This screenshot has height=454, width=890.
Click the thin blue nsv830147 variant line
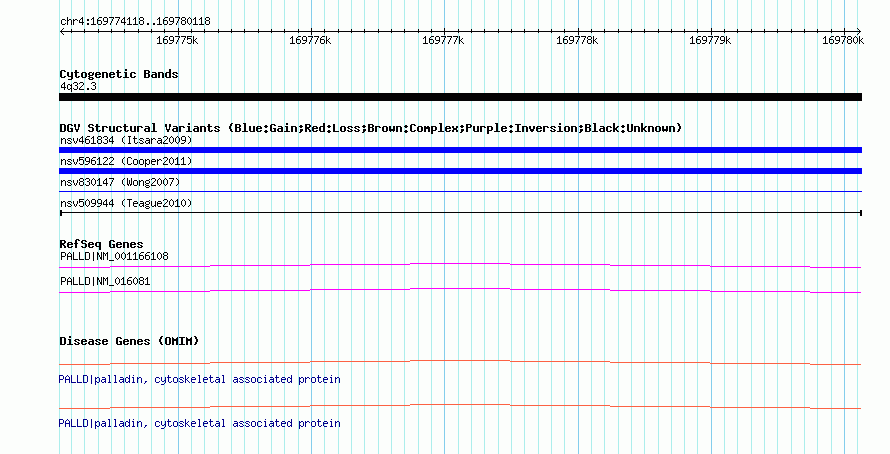click(460, 192)
